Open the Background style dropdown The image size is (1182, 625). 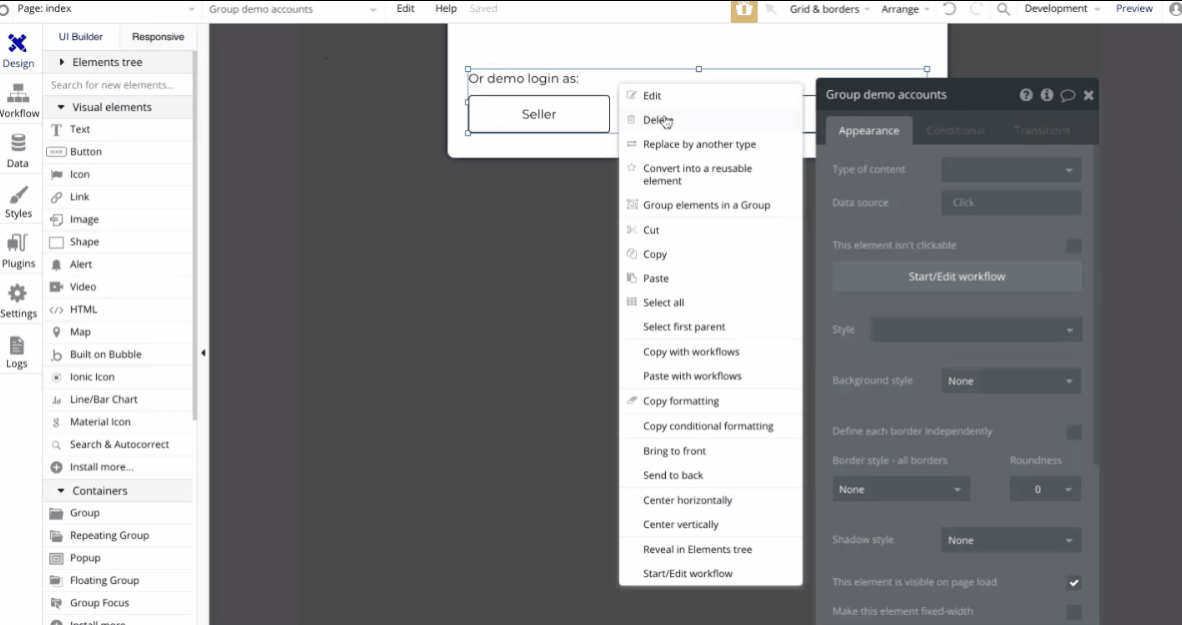coord(1011,381)
